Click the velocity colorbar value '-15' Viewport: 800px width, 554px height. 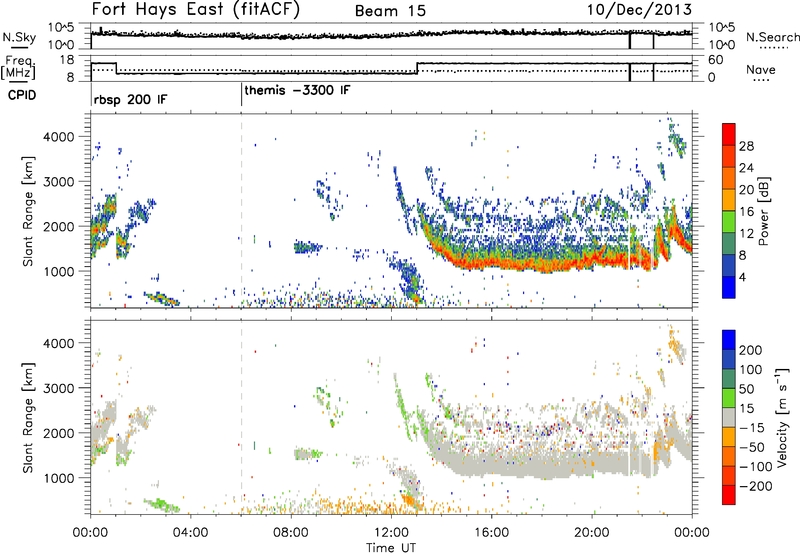coord(752,427)
